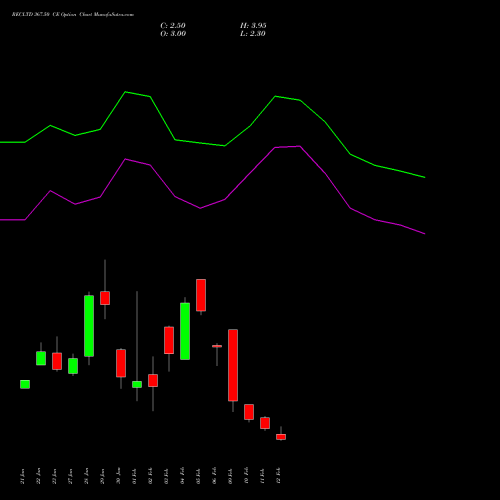Image resolution: width=500 pixels, height=500 pixels.
Task: Click the open value "O: 3.00"
Action: (173, 34)
